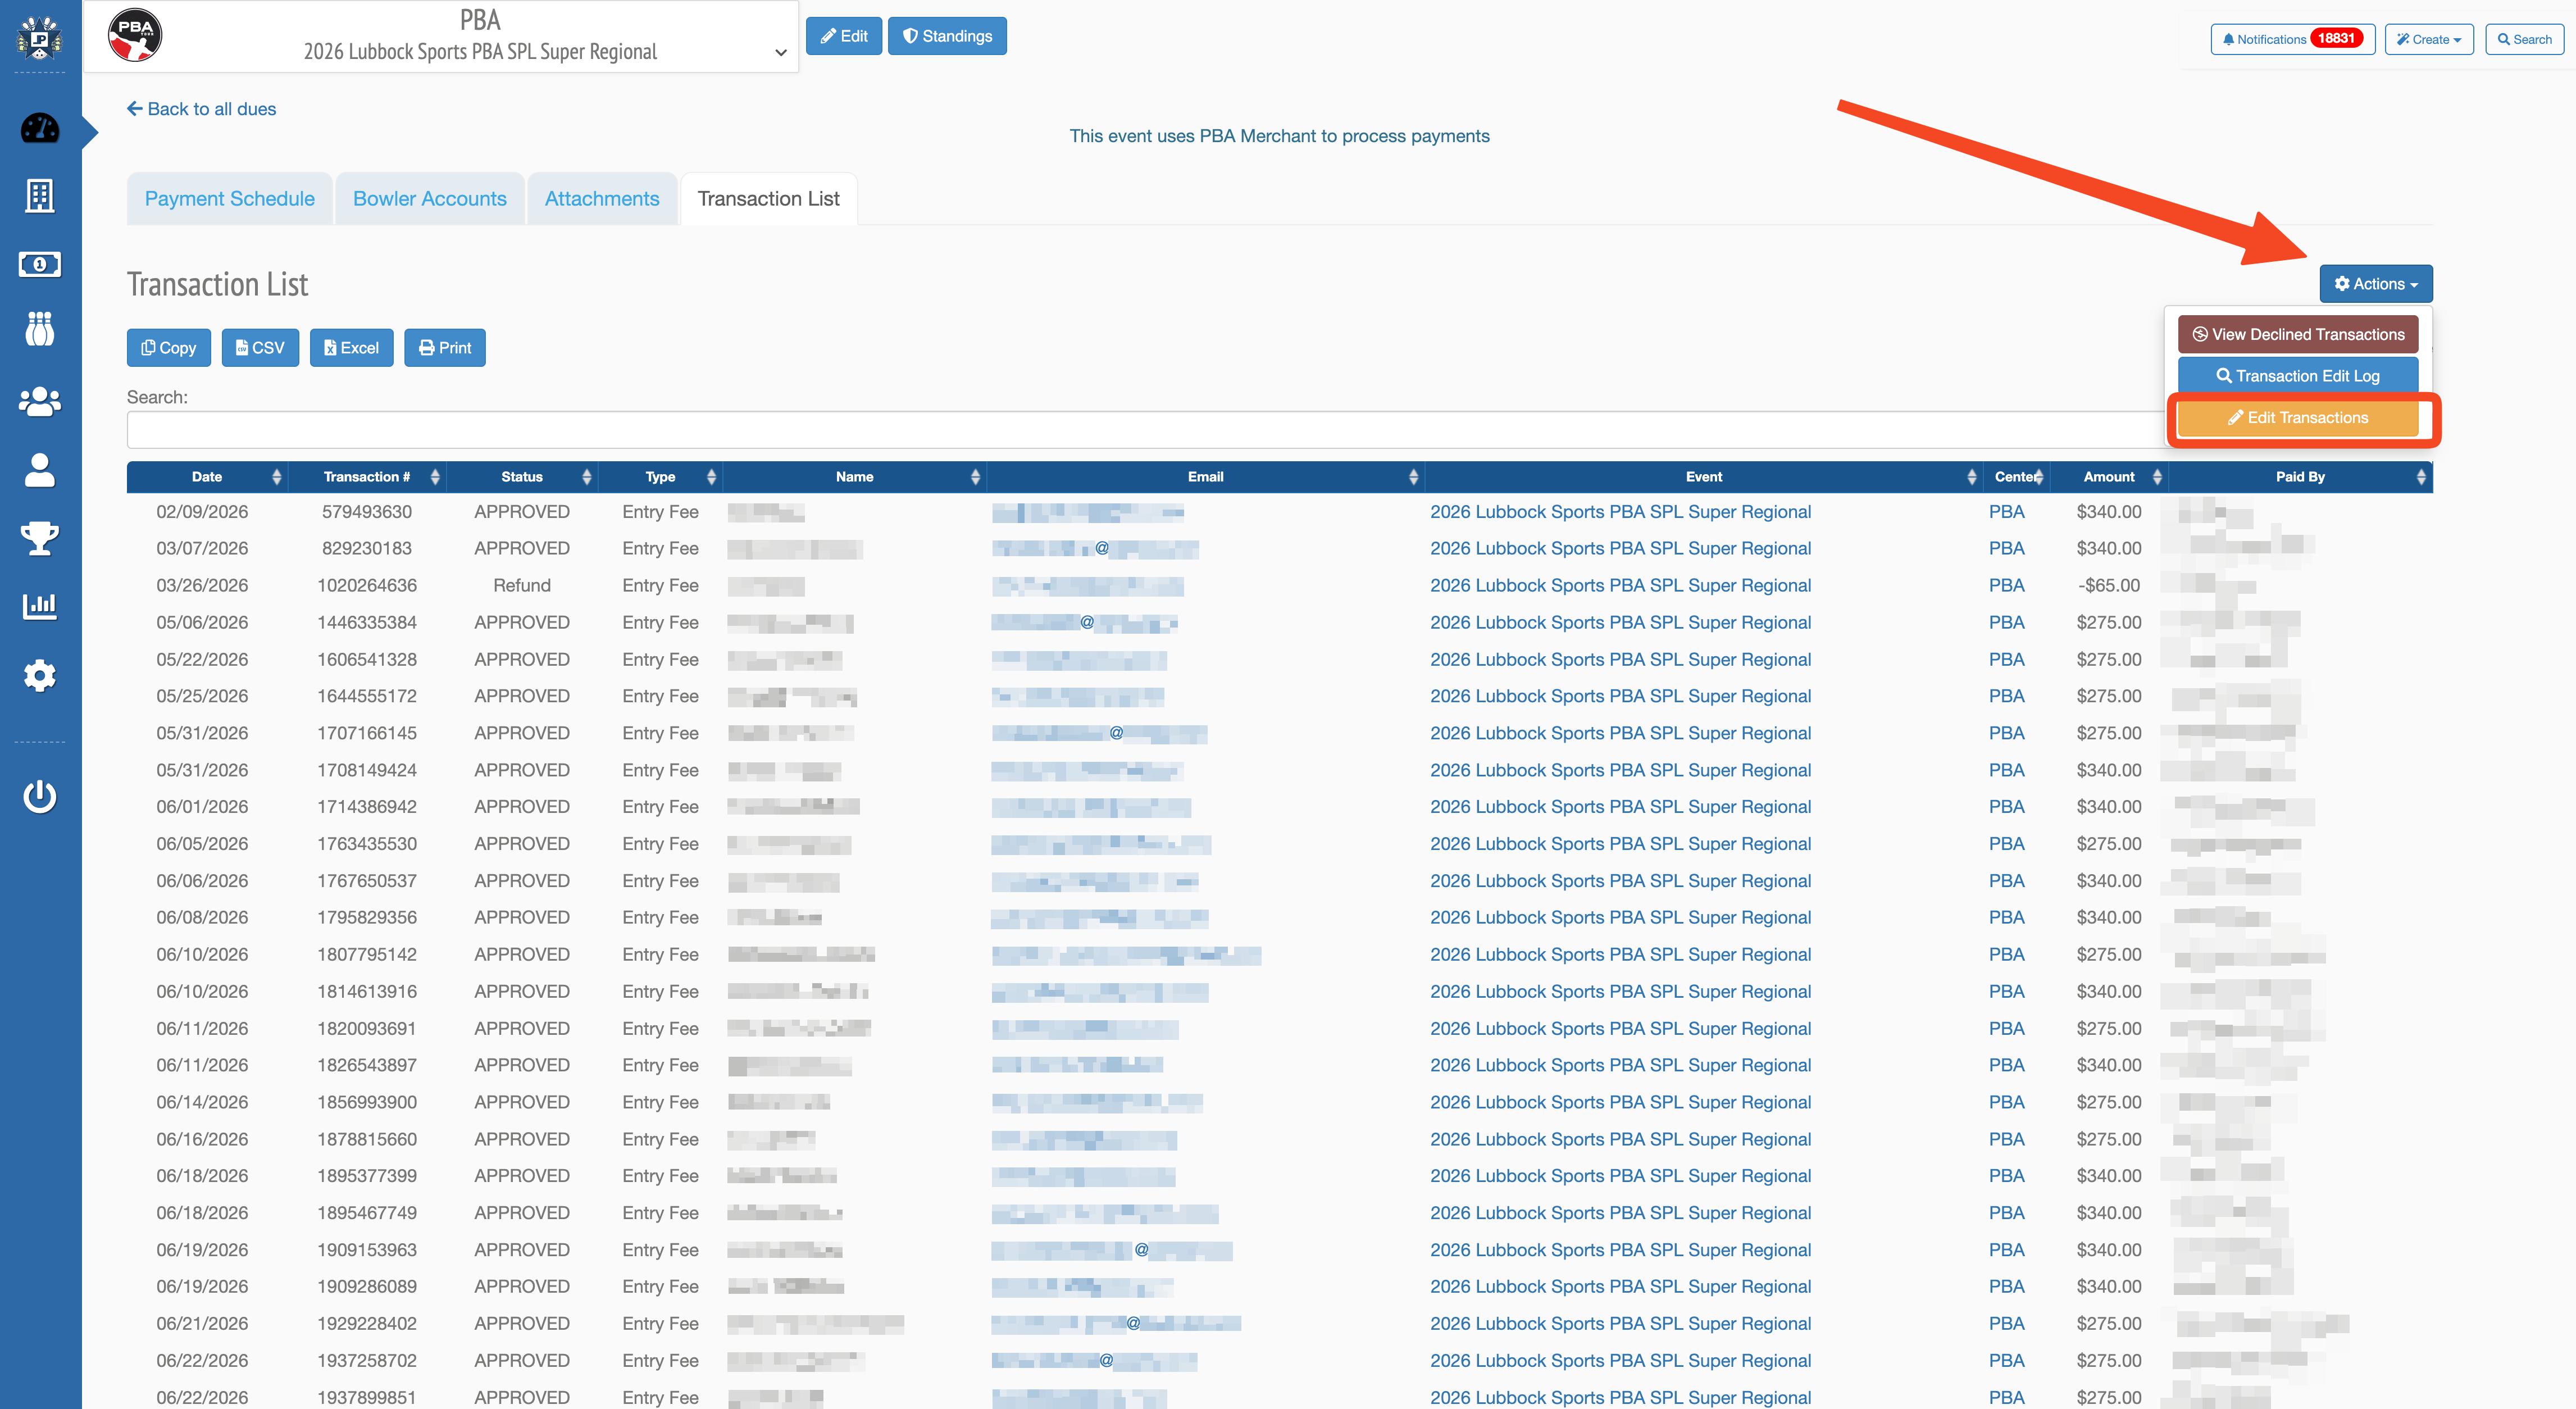The width and height of the screenshot is (2576, 1409).
Task: Switch to the Bowler Accounts tab
Action: [430, 198]
